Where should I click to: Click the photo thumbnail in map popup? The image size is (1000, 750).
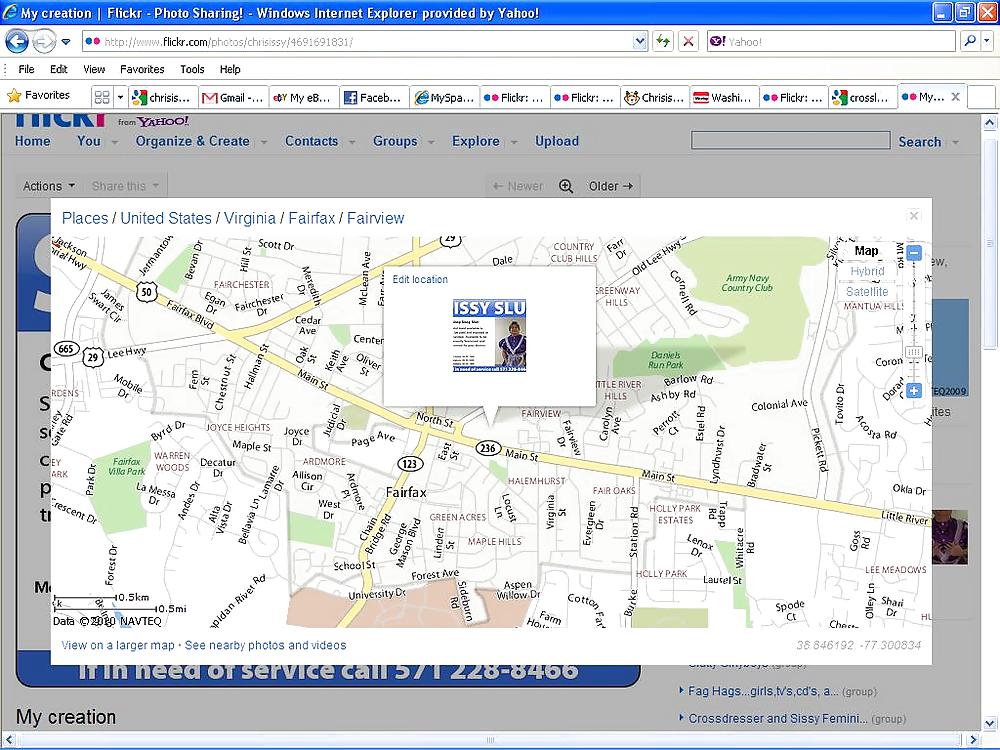coord(489,335)
